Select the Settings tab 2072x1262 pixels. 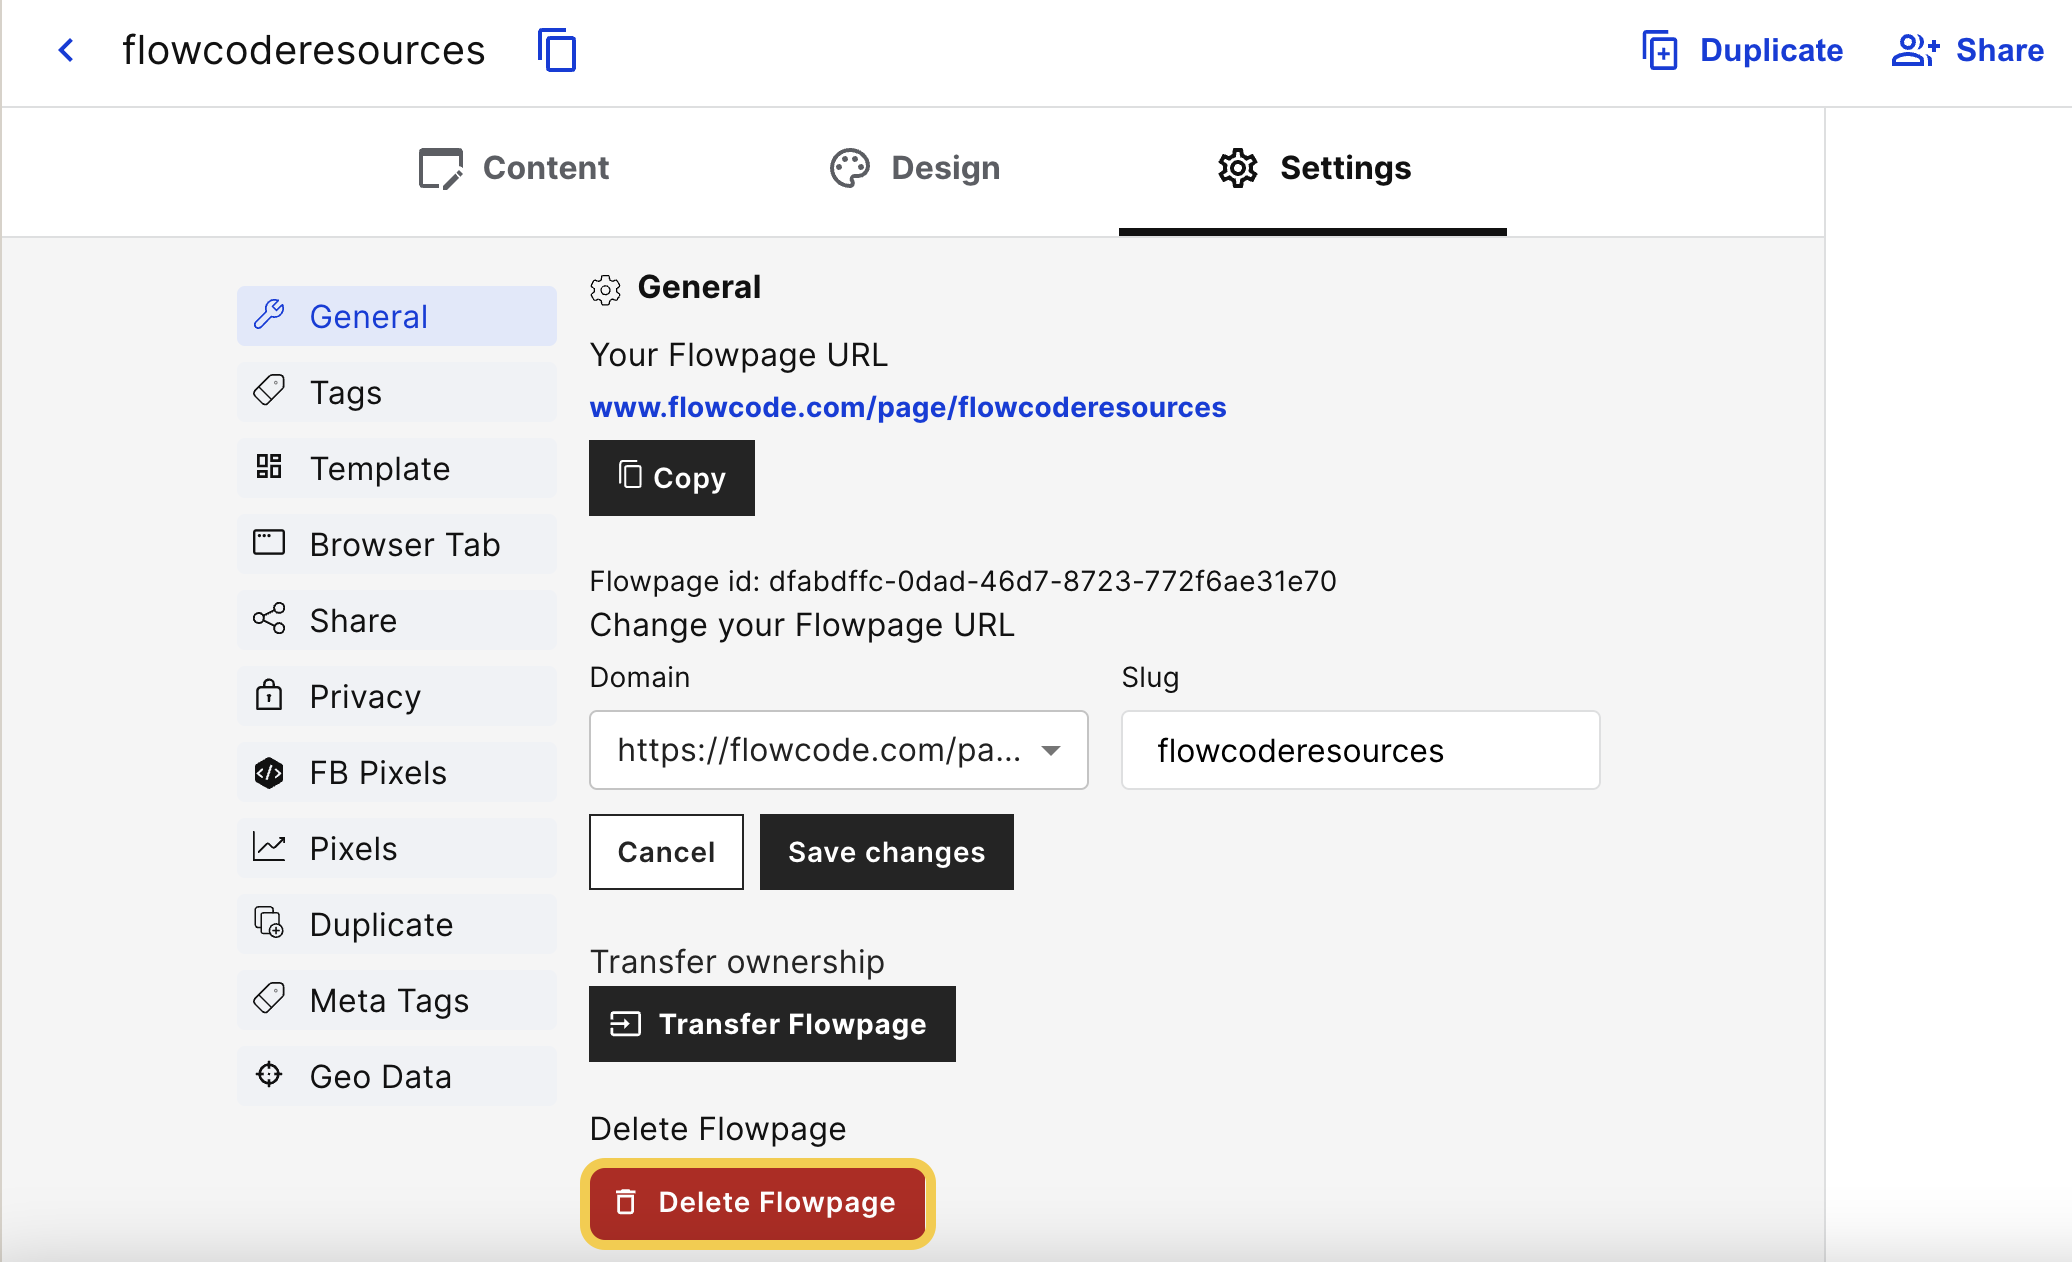[1314, 168]
